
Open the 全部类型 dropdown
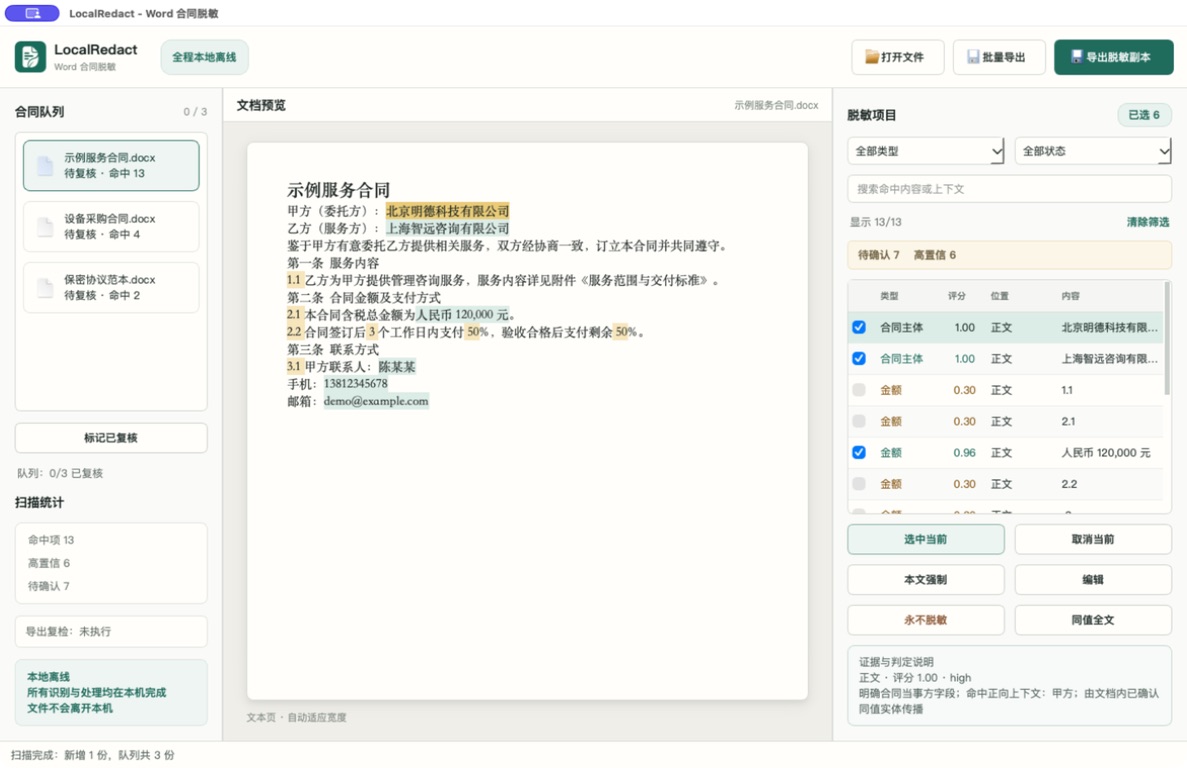[x=926, y=151]
